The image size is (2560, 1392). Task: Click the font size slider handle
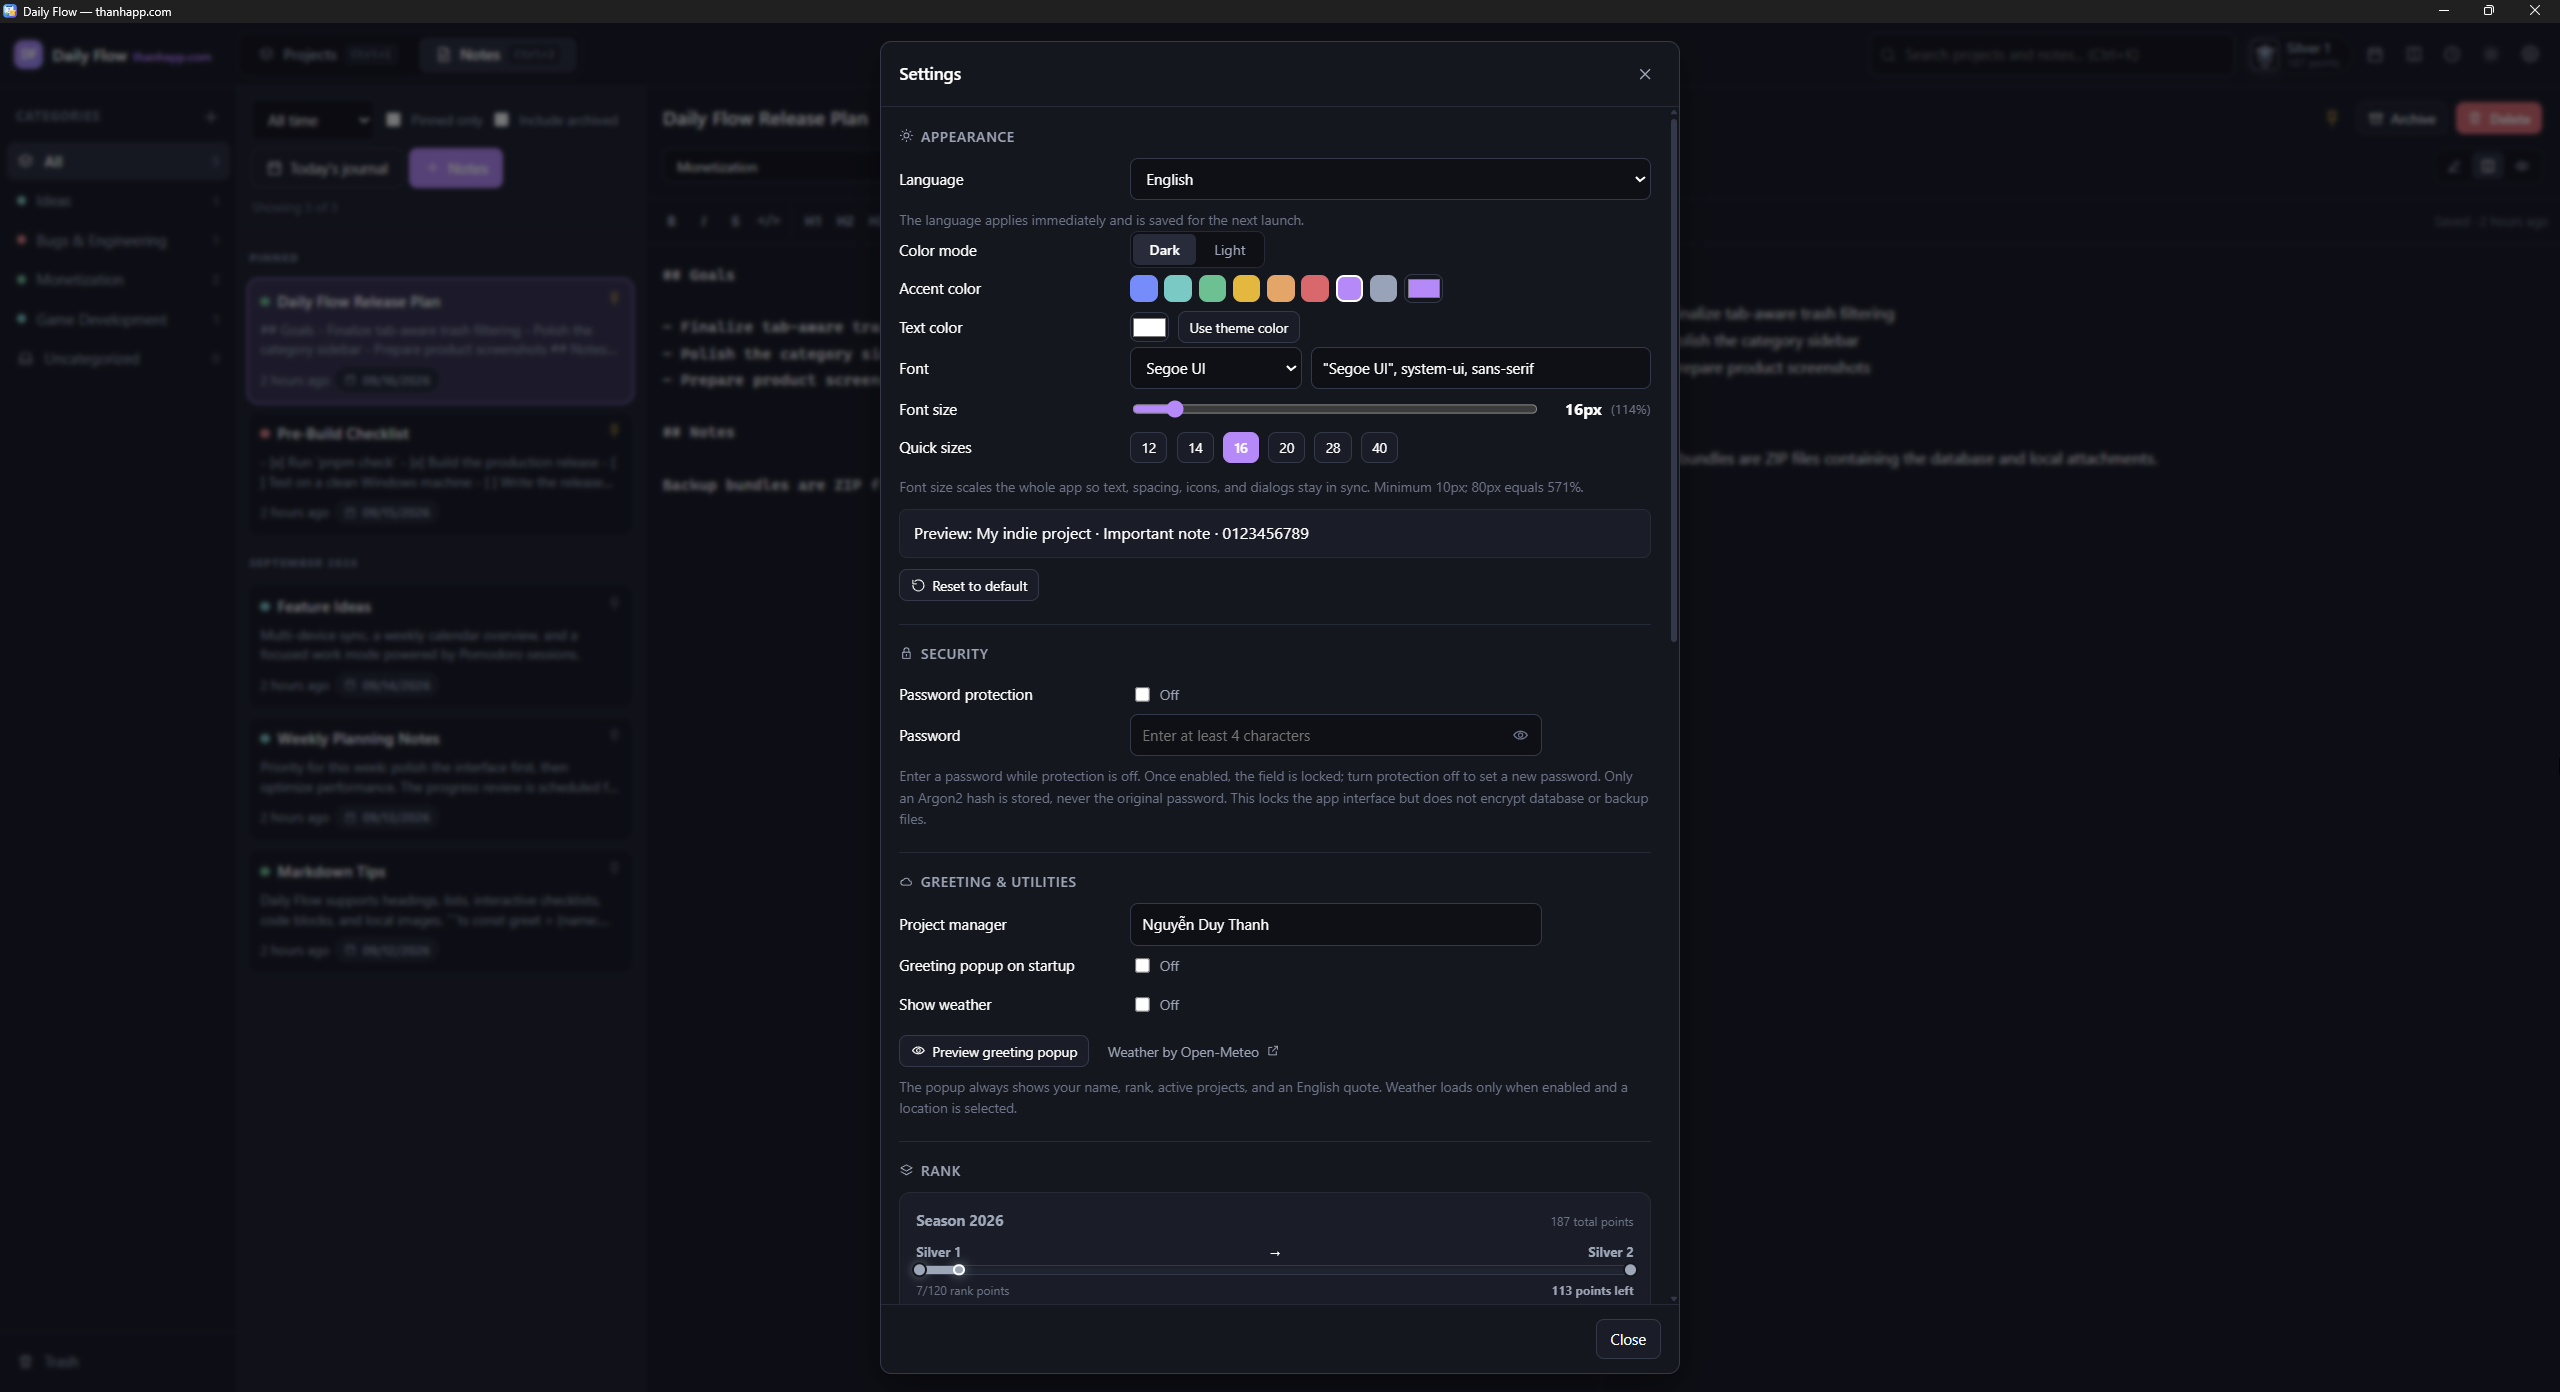[1175, 409]
